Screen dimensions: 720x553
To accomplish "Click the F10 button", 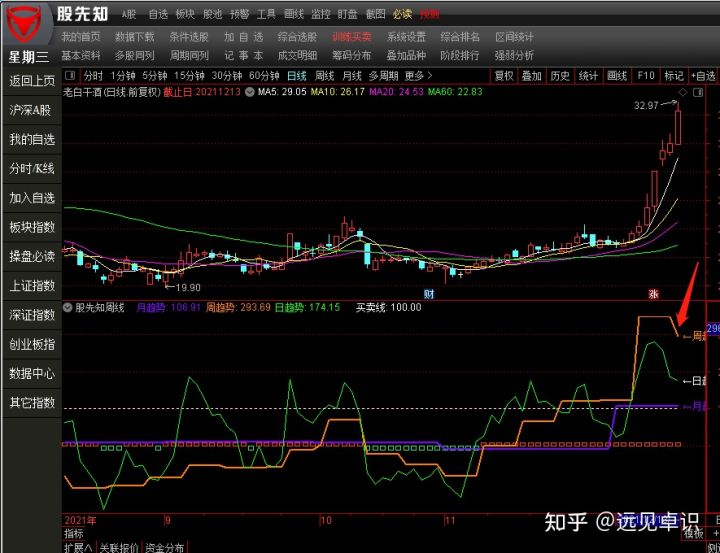I will [646, 76].
